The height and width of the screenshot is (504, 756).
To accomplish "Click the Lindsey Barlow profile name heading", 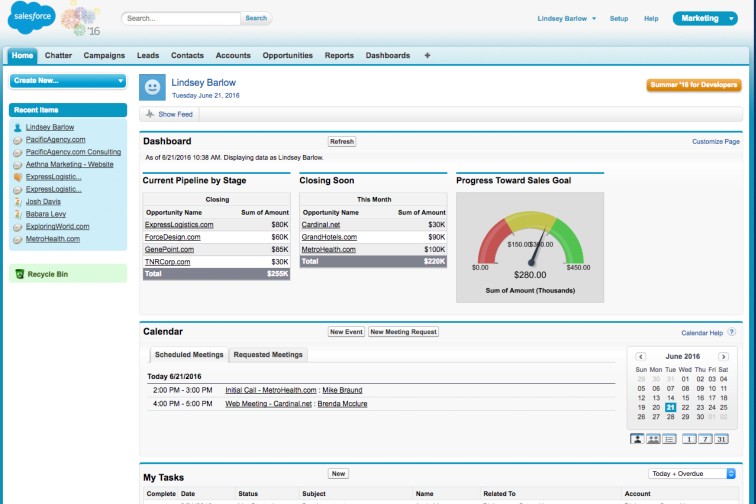I will [203, 82].
